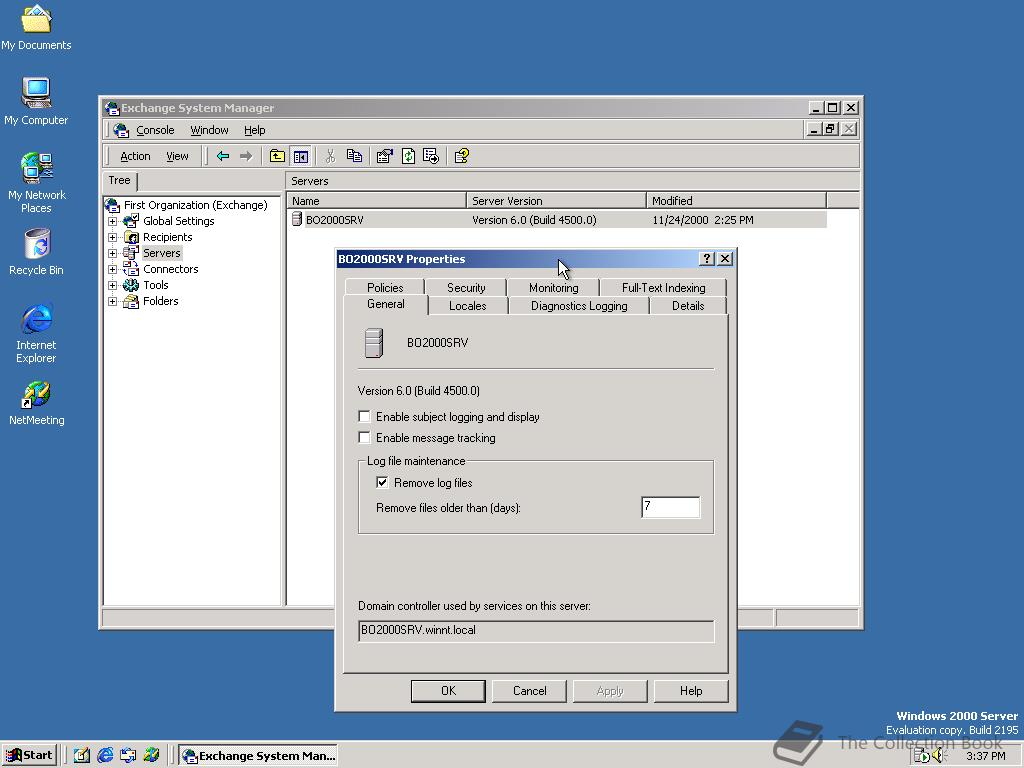This screenshot has width=1024, height=768.
Task: Click the BO2000SRV server icon in list
Action: pyautogui.click(x=297, y=219)
